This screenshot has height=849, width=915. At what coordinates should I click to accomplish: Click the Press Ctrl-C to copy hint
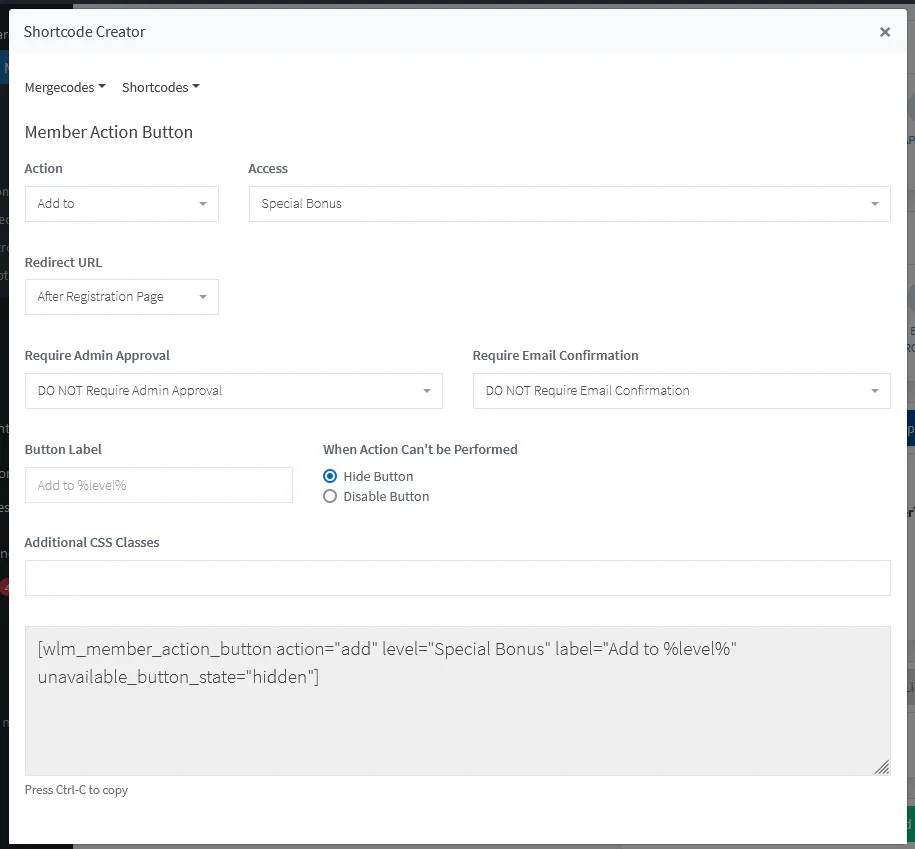click(76, 789)
